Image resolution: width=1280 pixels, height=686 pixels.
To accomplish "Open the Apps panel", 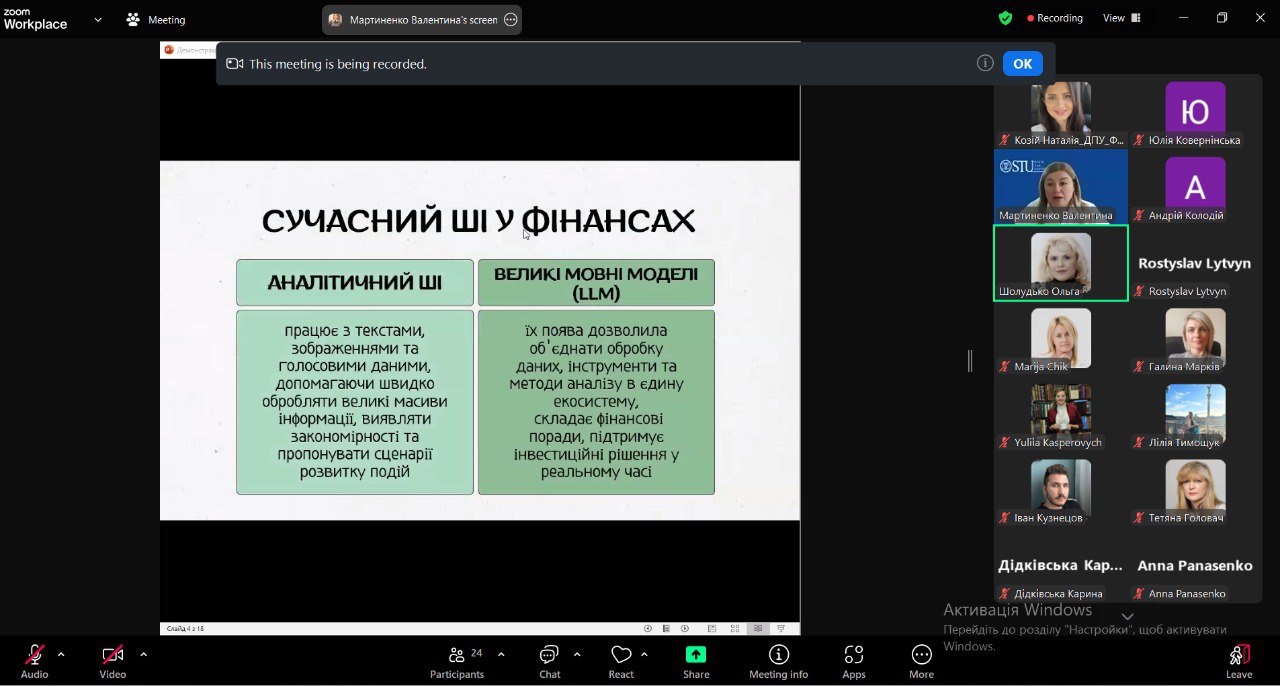I will pyautogui.click(x=853, y=661).
